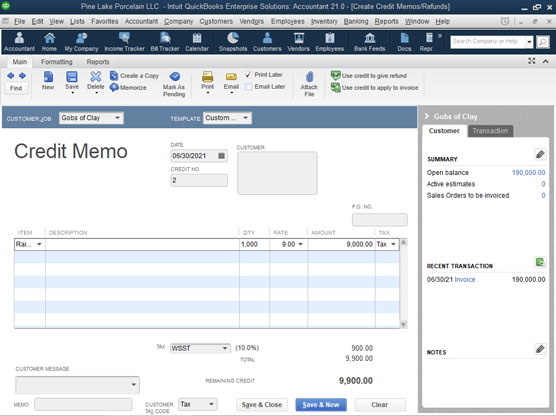Go to Home icon in toolbar
Image resolution: width=556 pixels, height=416 pixels.
[x=49, y=41]
